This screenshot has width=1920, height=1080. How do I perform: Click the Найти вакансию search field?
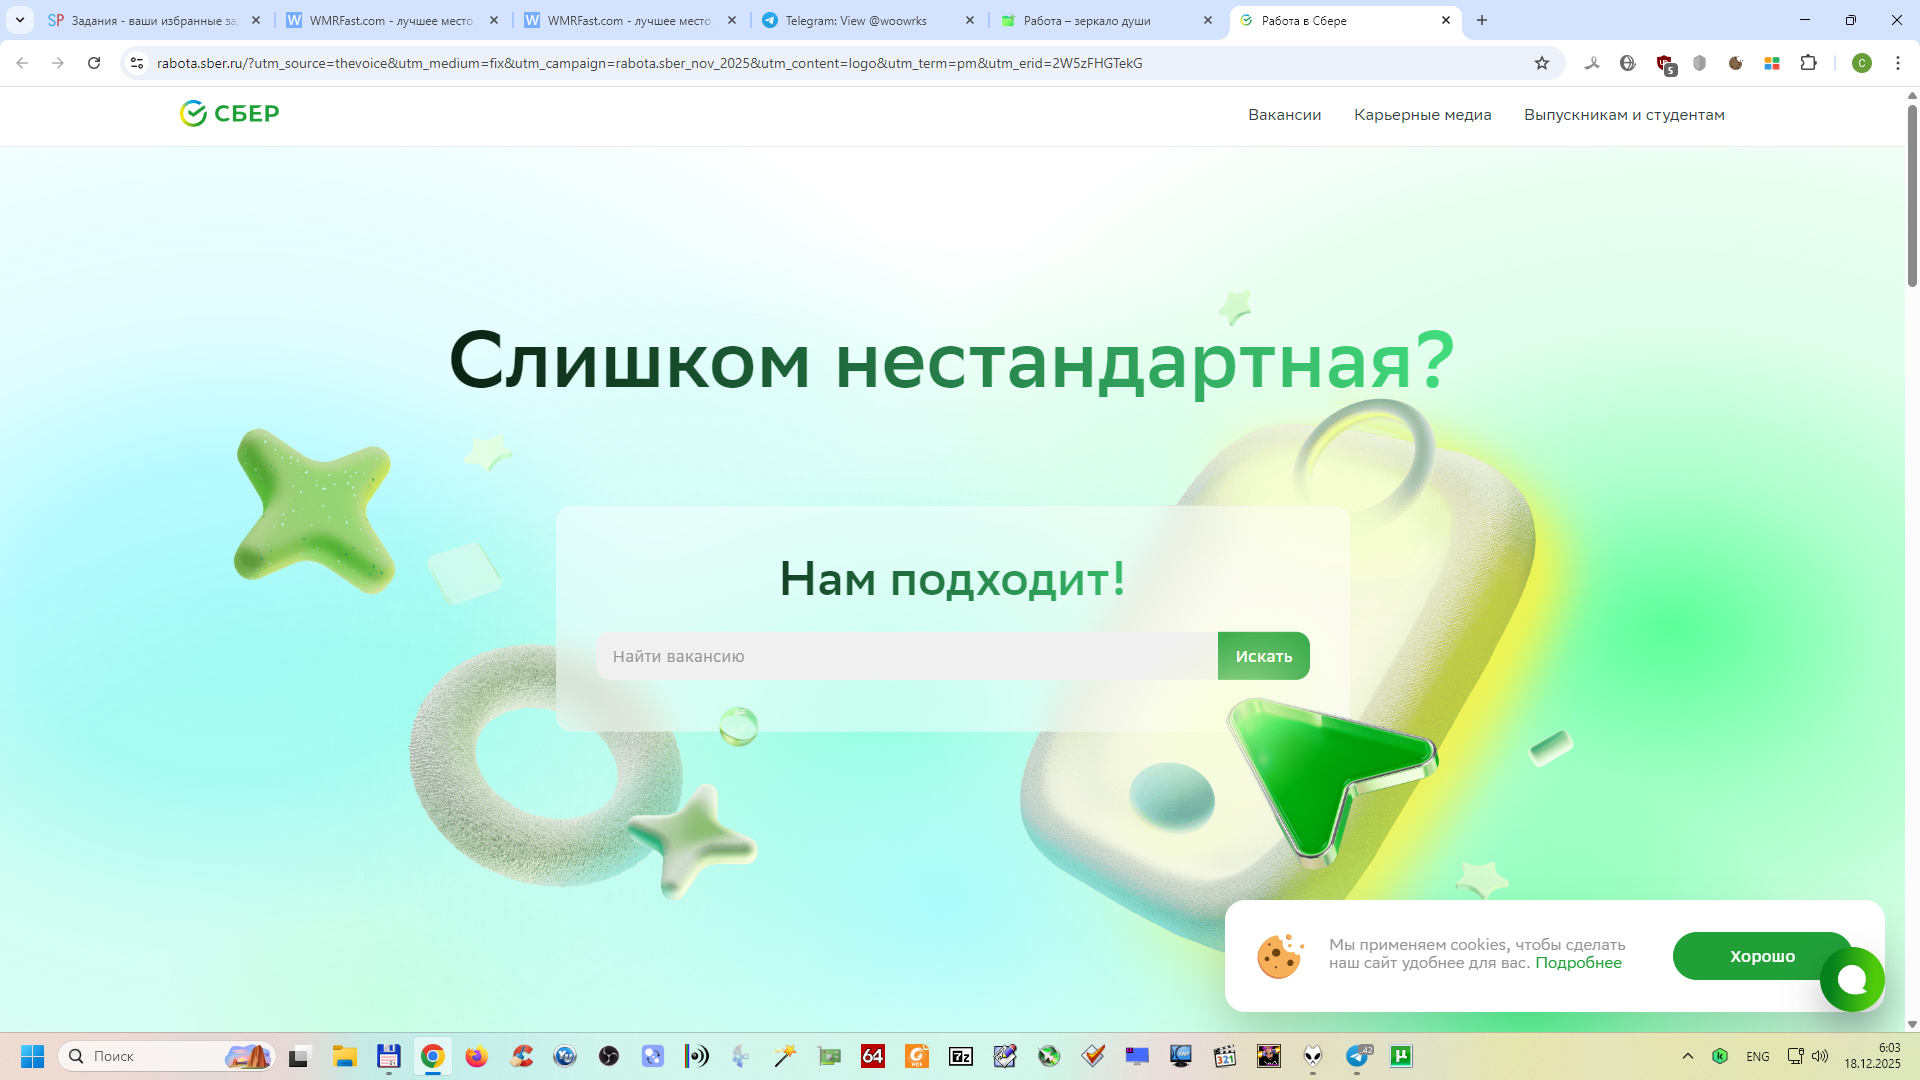click(x=906, y=656)
